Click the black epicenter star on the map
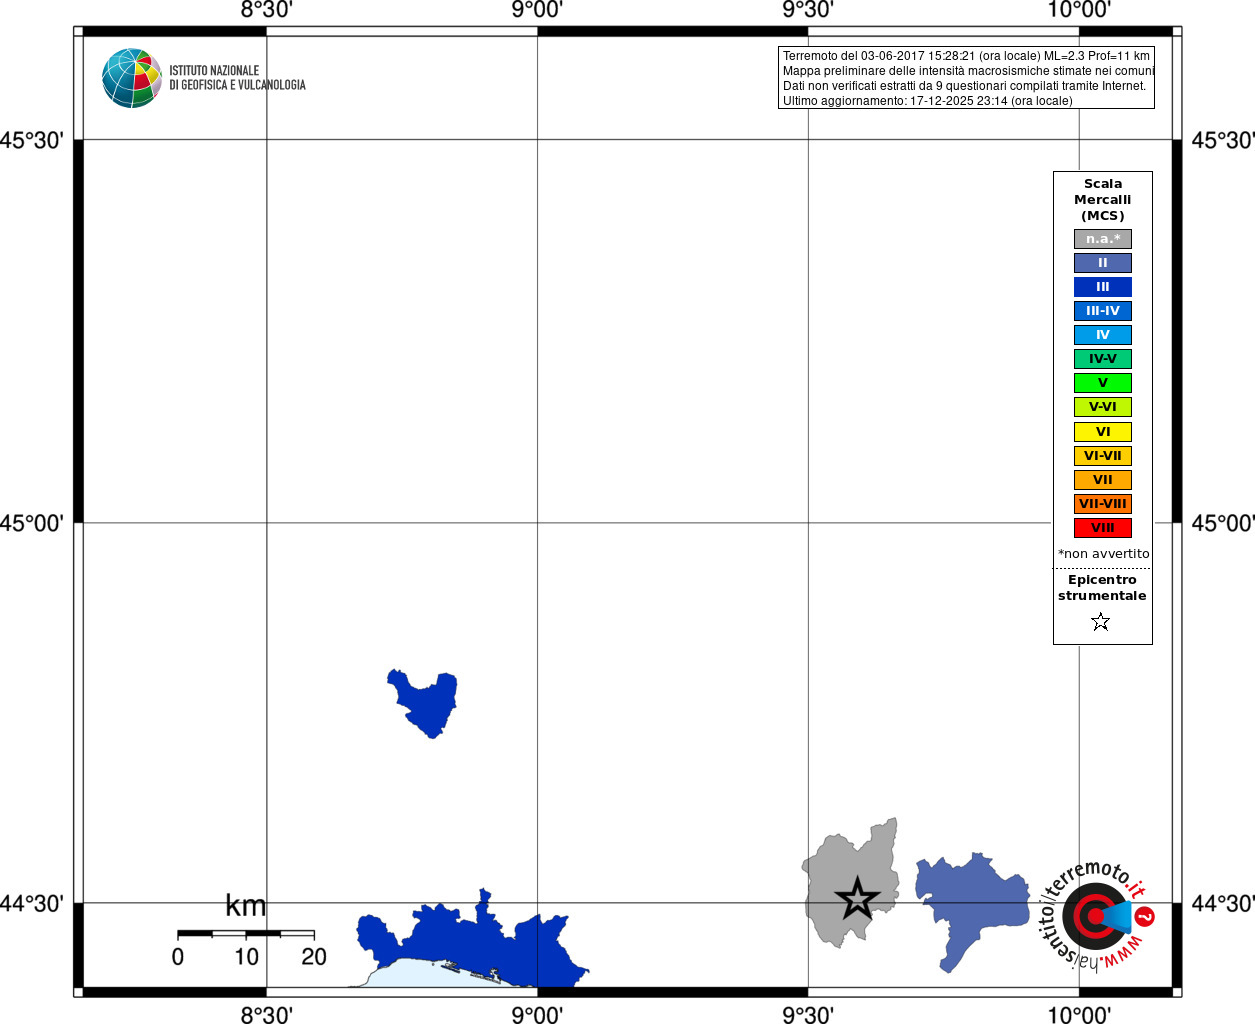1255x1024 pixels. [857, 899]
